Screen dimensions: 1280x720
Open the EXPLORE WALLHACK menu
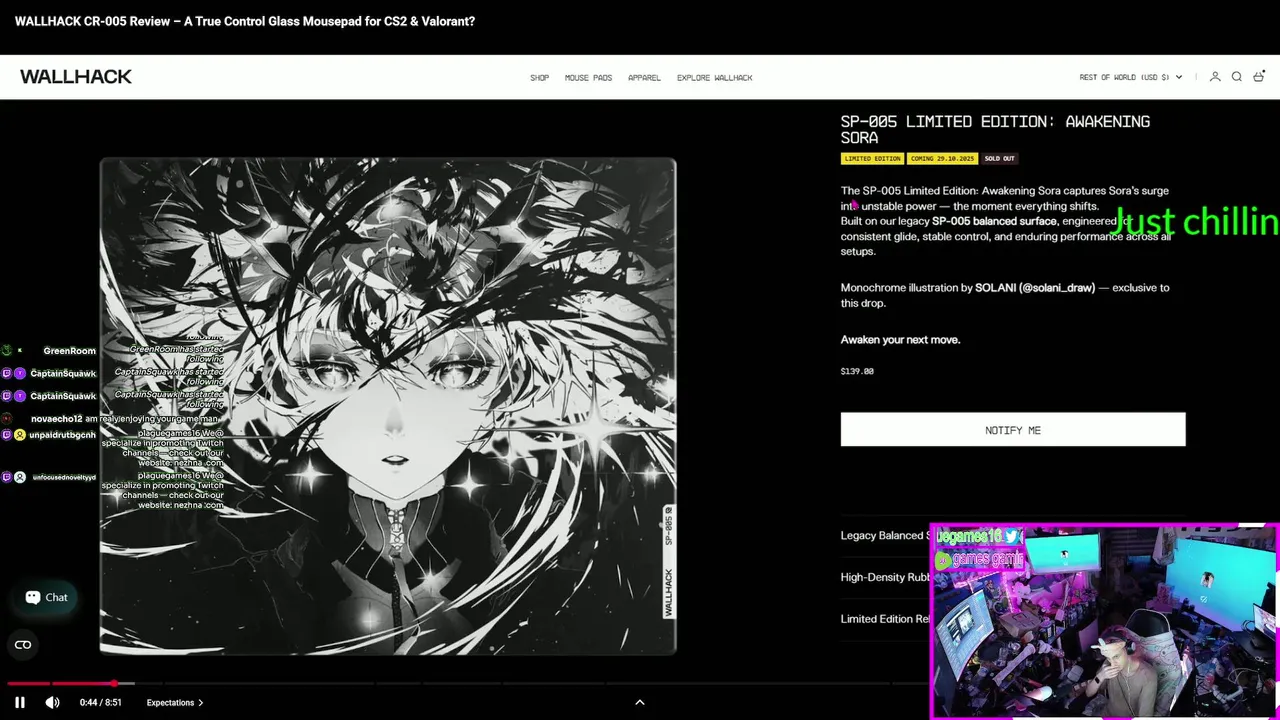tap(714, 77)
